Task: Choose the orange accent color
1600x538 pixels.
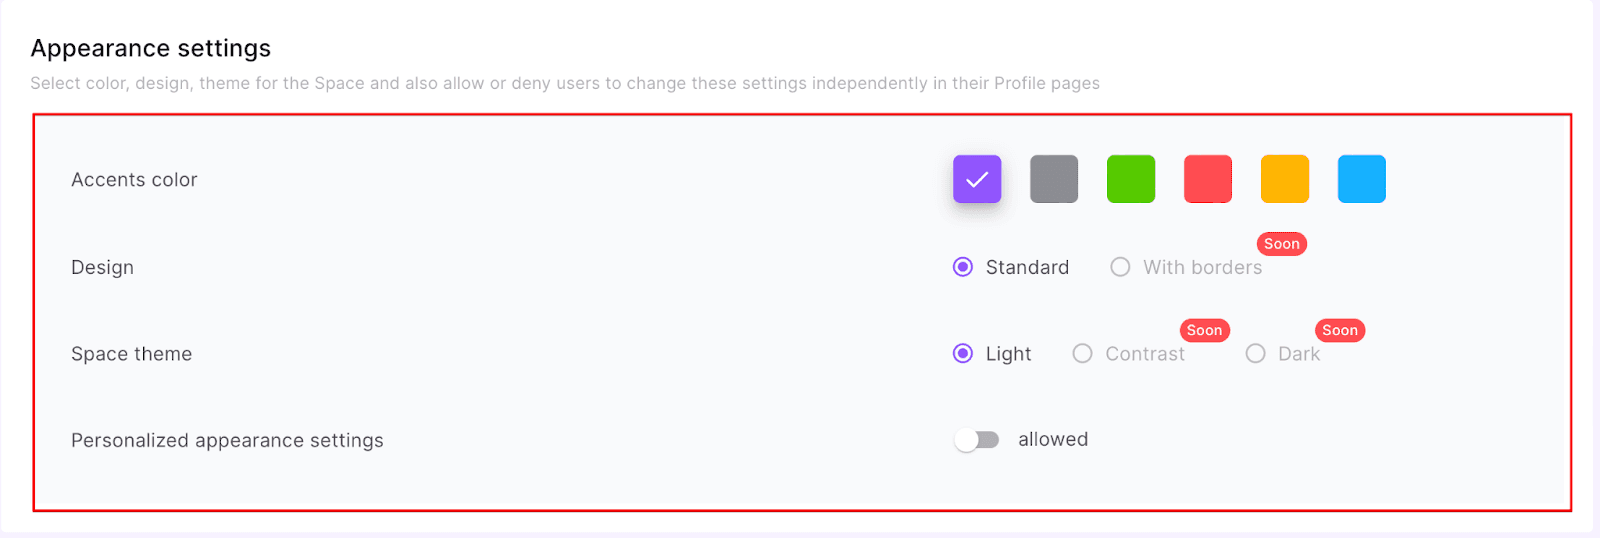Action: [1285, 179]
